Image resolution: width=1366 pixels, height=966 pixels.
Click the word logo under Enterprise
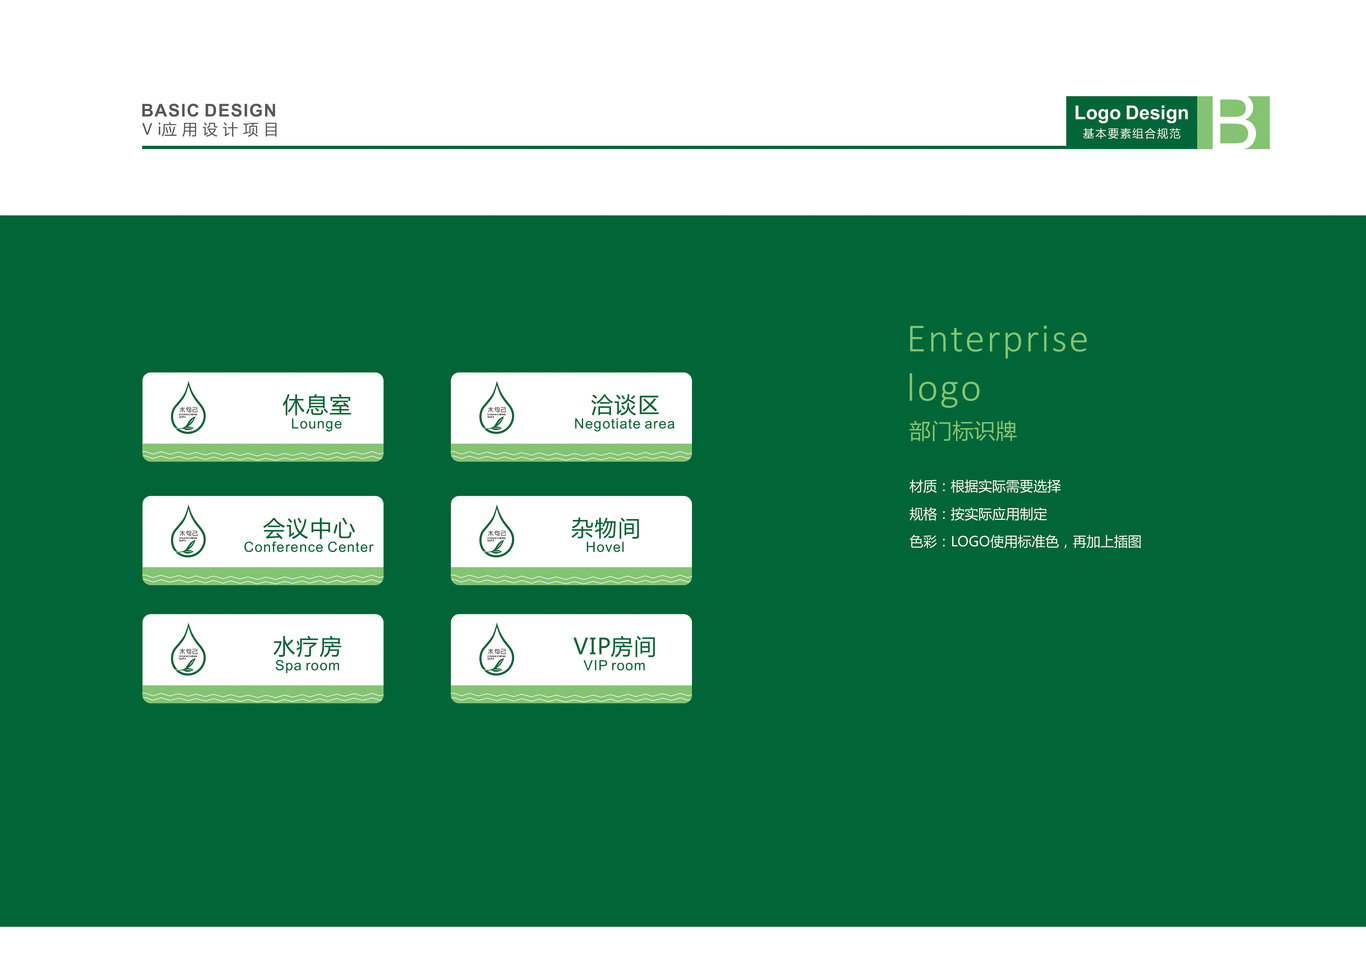click(945, 389)
